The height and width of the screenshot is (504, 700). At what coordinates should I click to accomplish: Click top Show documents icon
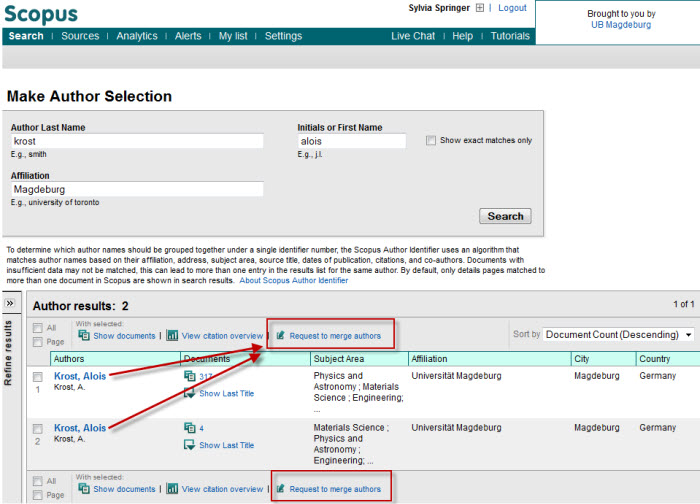click(83, 335)
